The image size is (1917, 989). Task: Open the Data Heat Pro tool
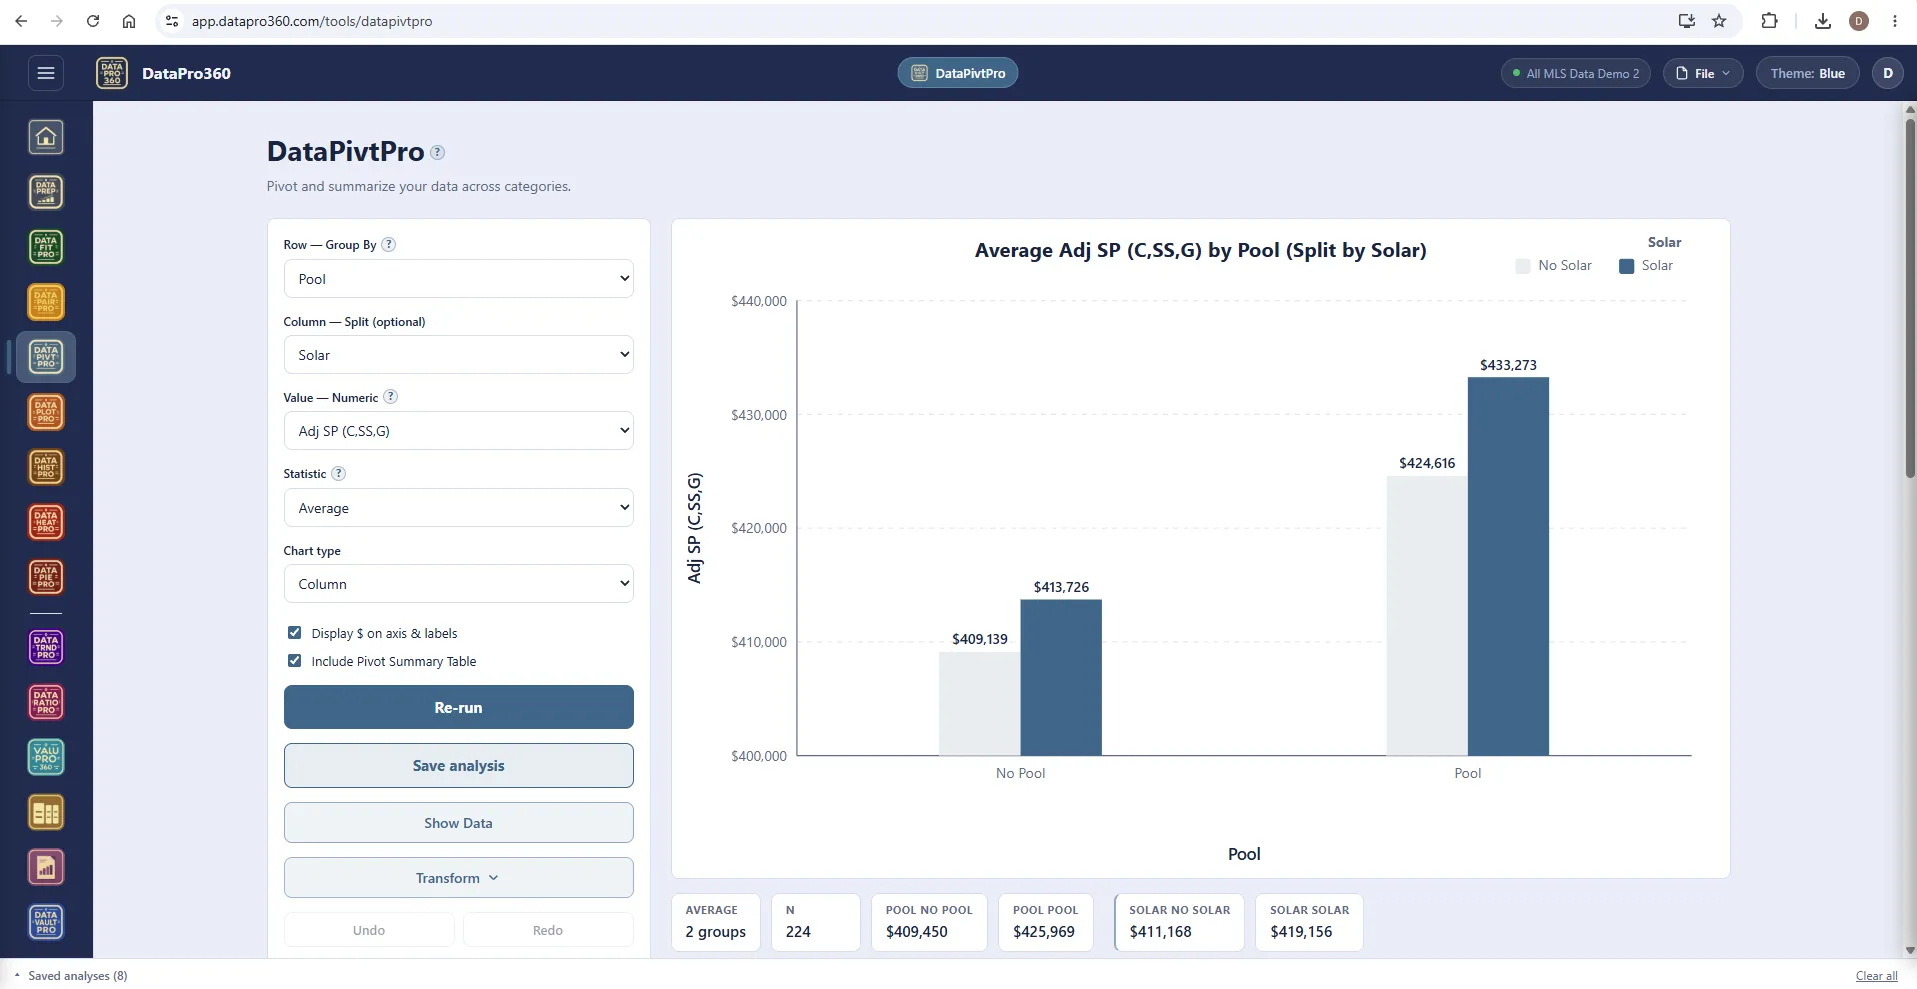pyautogui.click(x=46, y=522)
